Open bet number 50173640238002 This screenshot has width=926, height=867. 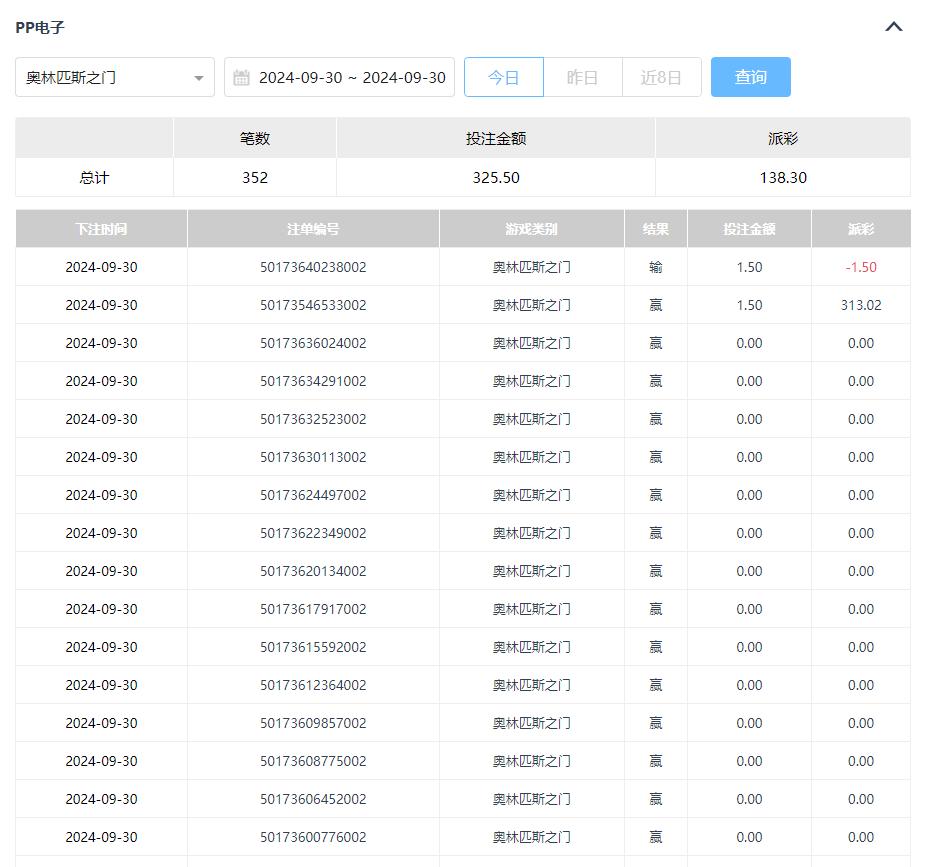[313, 267]
